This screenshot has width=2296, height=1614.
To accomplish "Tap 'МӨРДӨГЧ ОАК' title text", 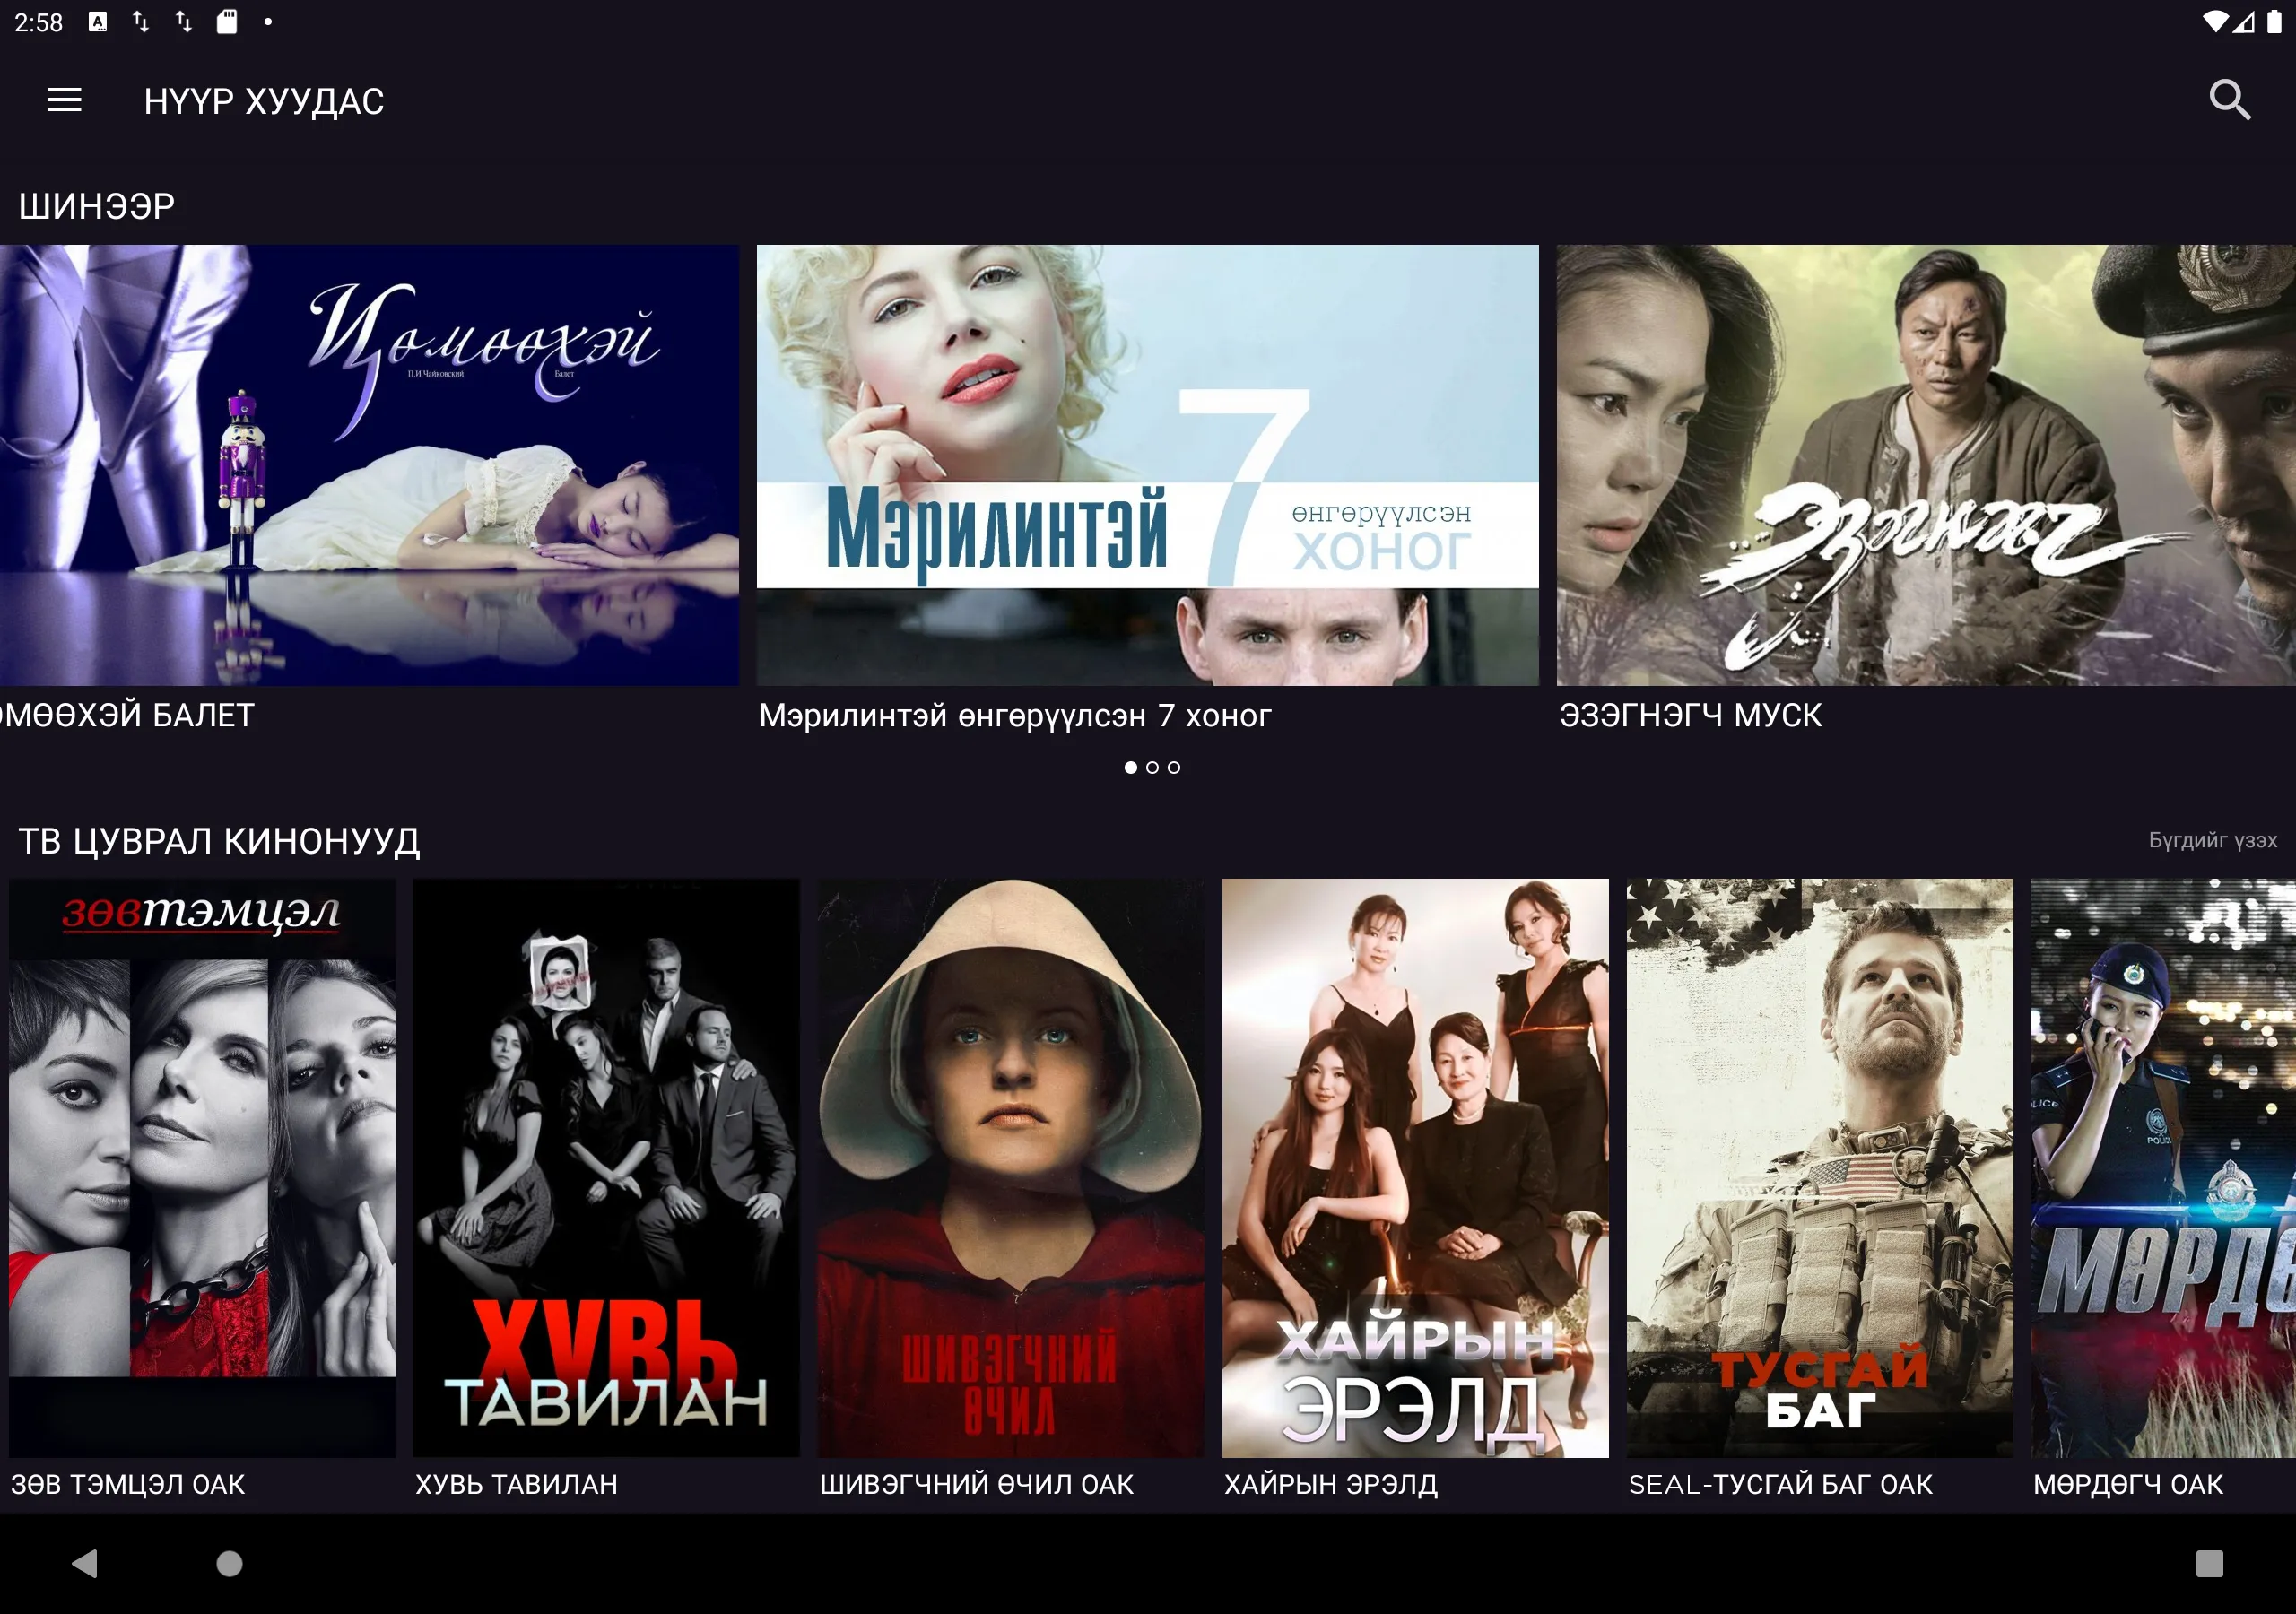I will coord(2128,1484).
